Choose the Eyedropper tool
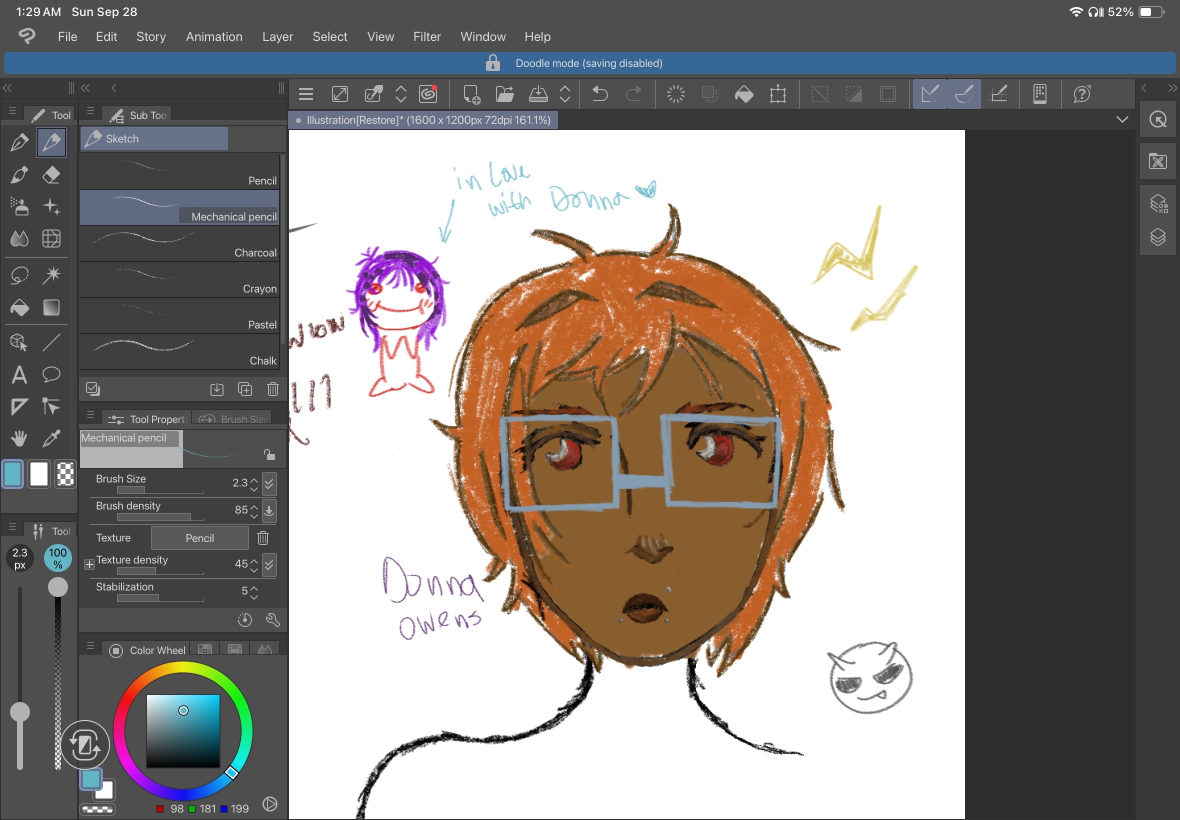Viewport: 1180px width, 820px height. 51,438
